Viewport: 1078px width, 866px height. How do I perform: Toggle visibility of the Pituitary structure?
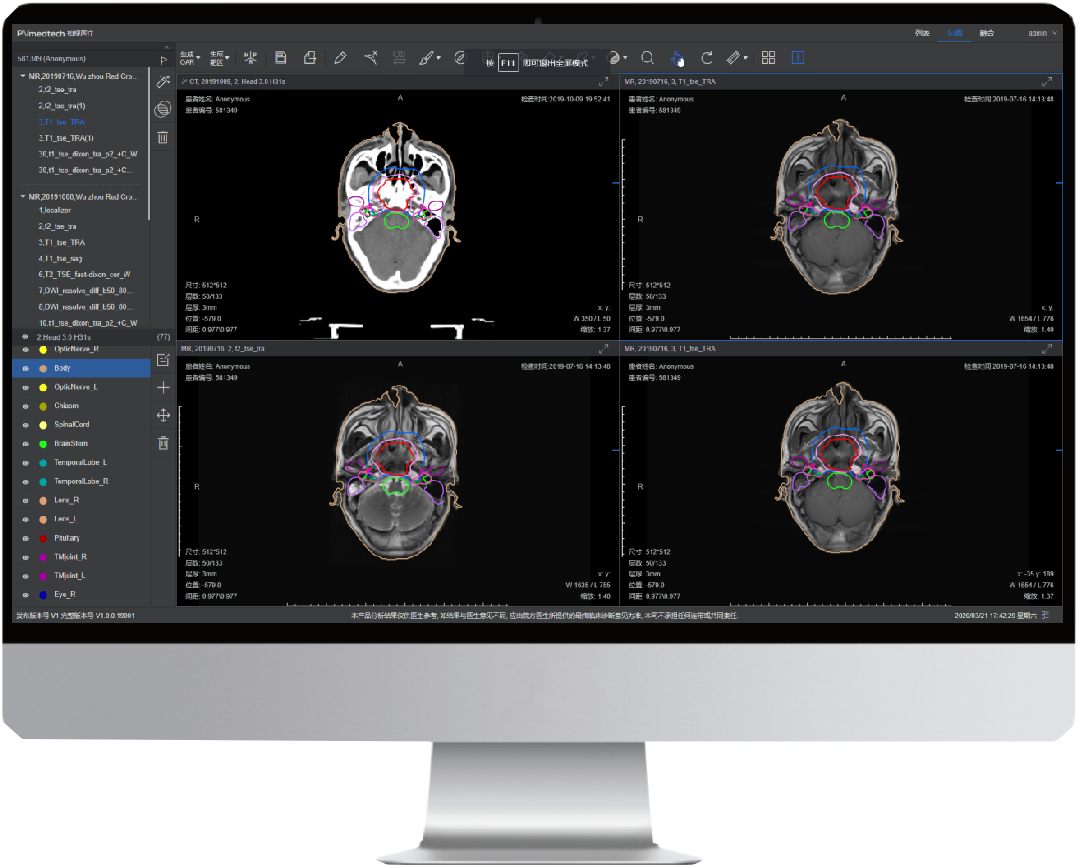(25, 538)
